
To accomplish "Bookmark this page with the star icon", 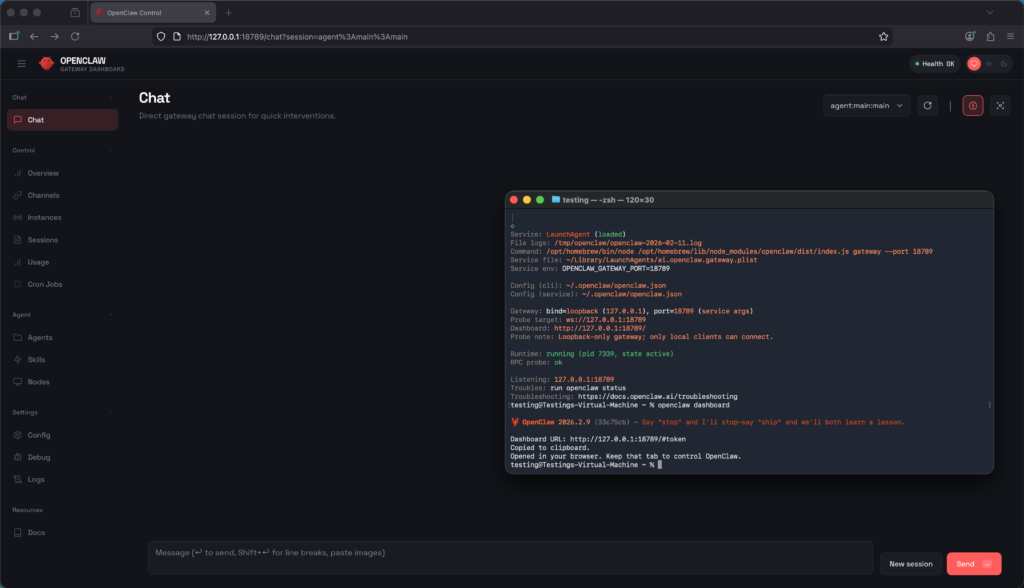I will (884, 37).
